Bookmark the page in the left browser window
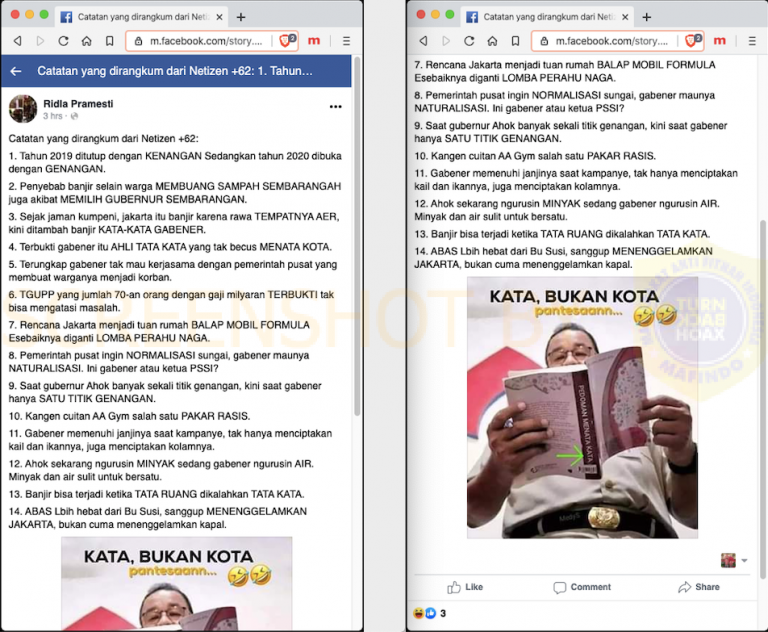This screenshot has height=632, width=768. (x=110, y=41)
